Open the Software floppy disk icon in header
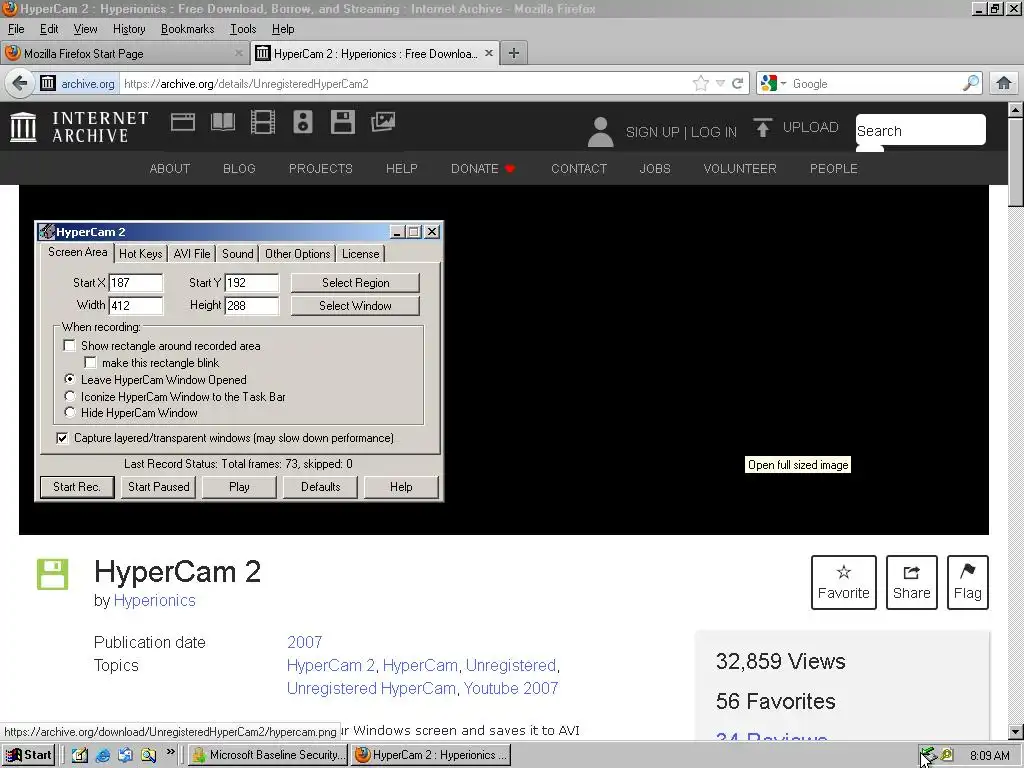The image size is (1024, 768). pos(342,122)
